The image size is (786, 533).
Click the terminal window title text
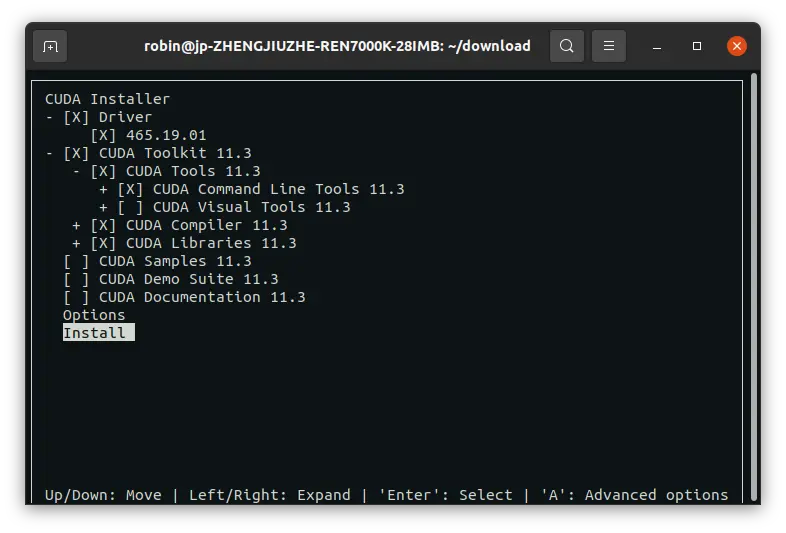[x=337, y=46]
